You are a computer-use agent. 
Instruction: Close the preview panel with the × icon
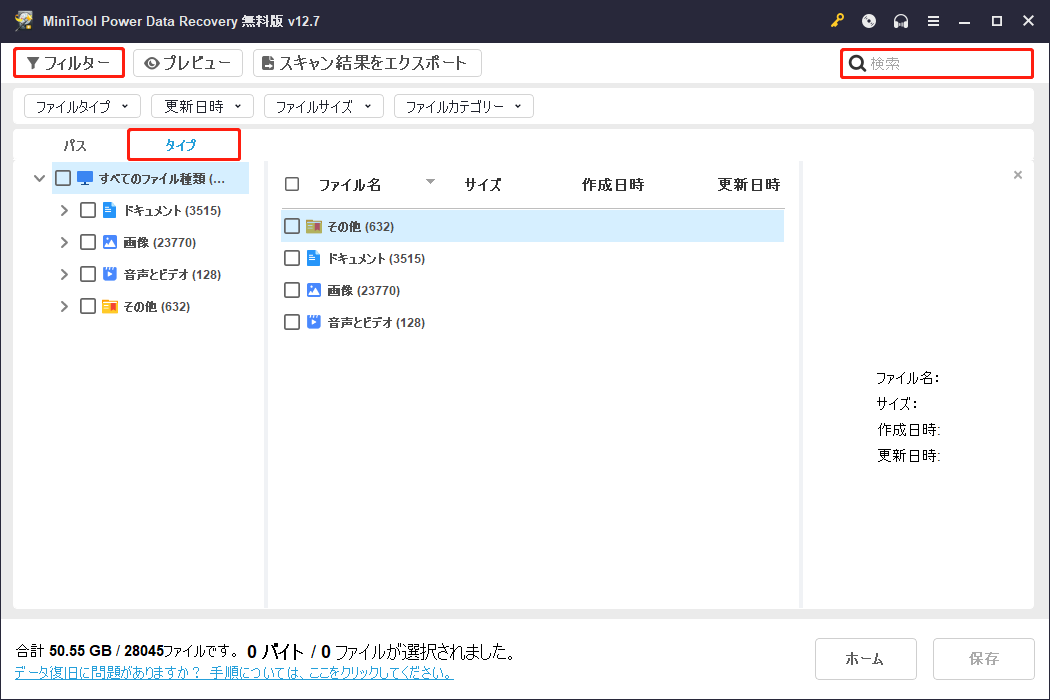(1018, 174)
